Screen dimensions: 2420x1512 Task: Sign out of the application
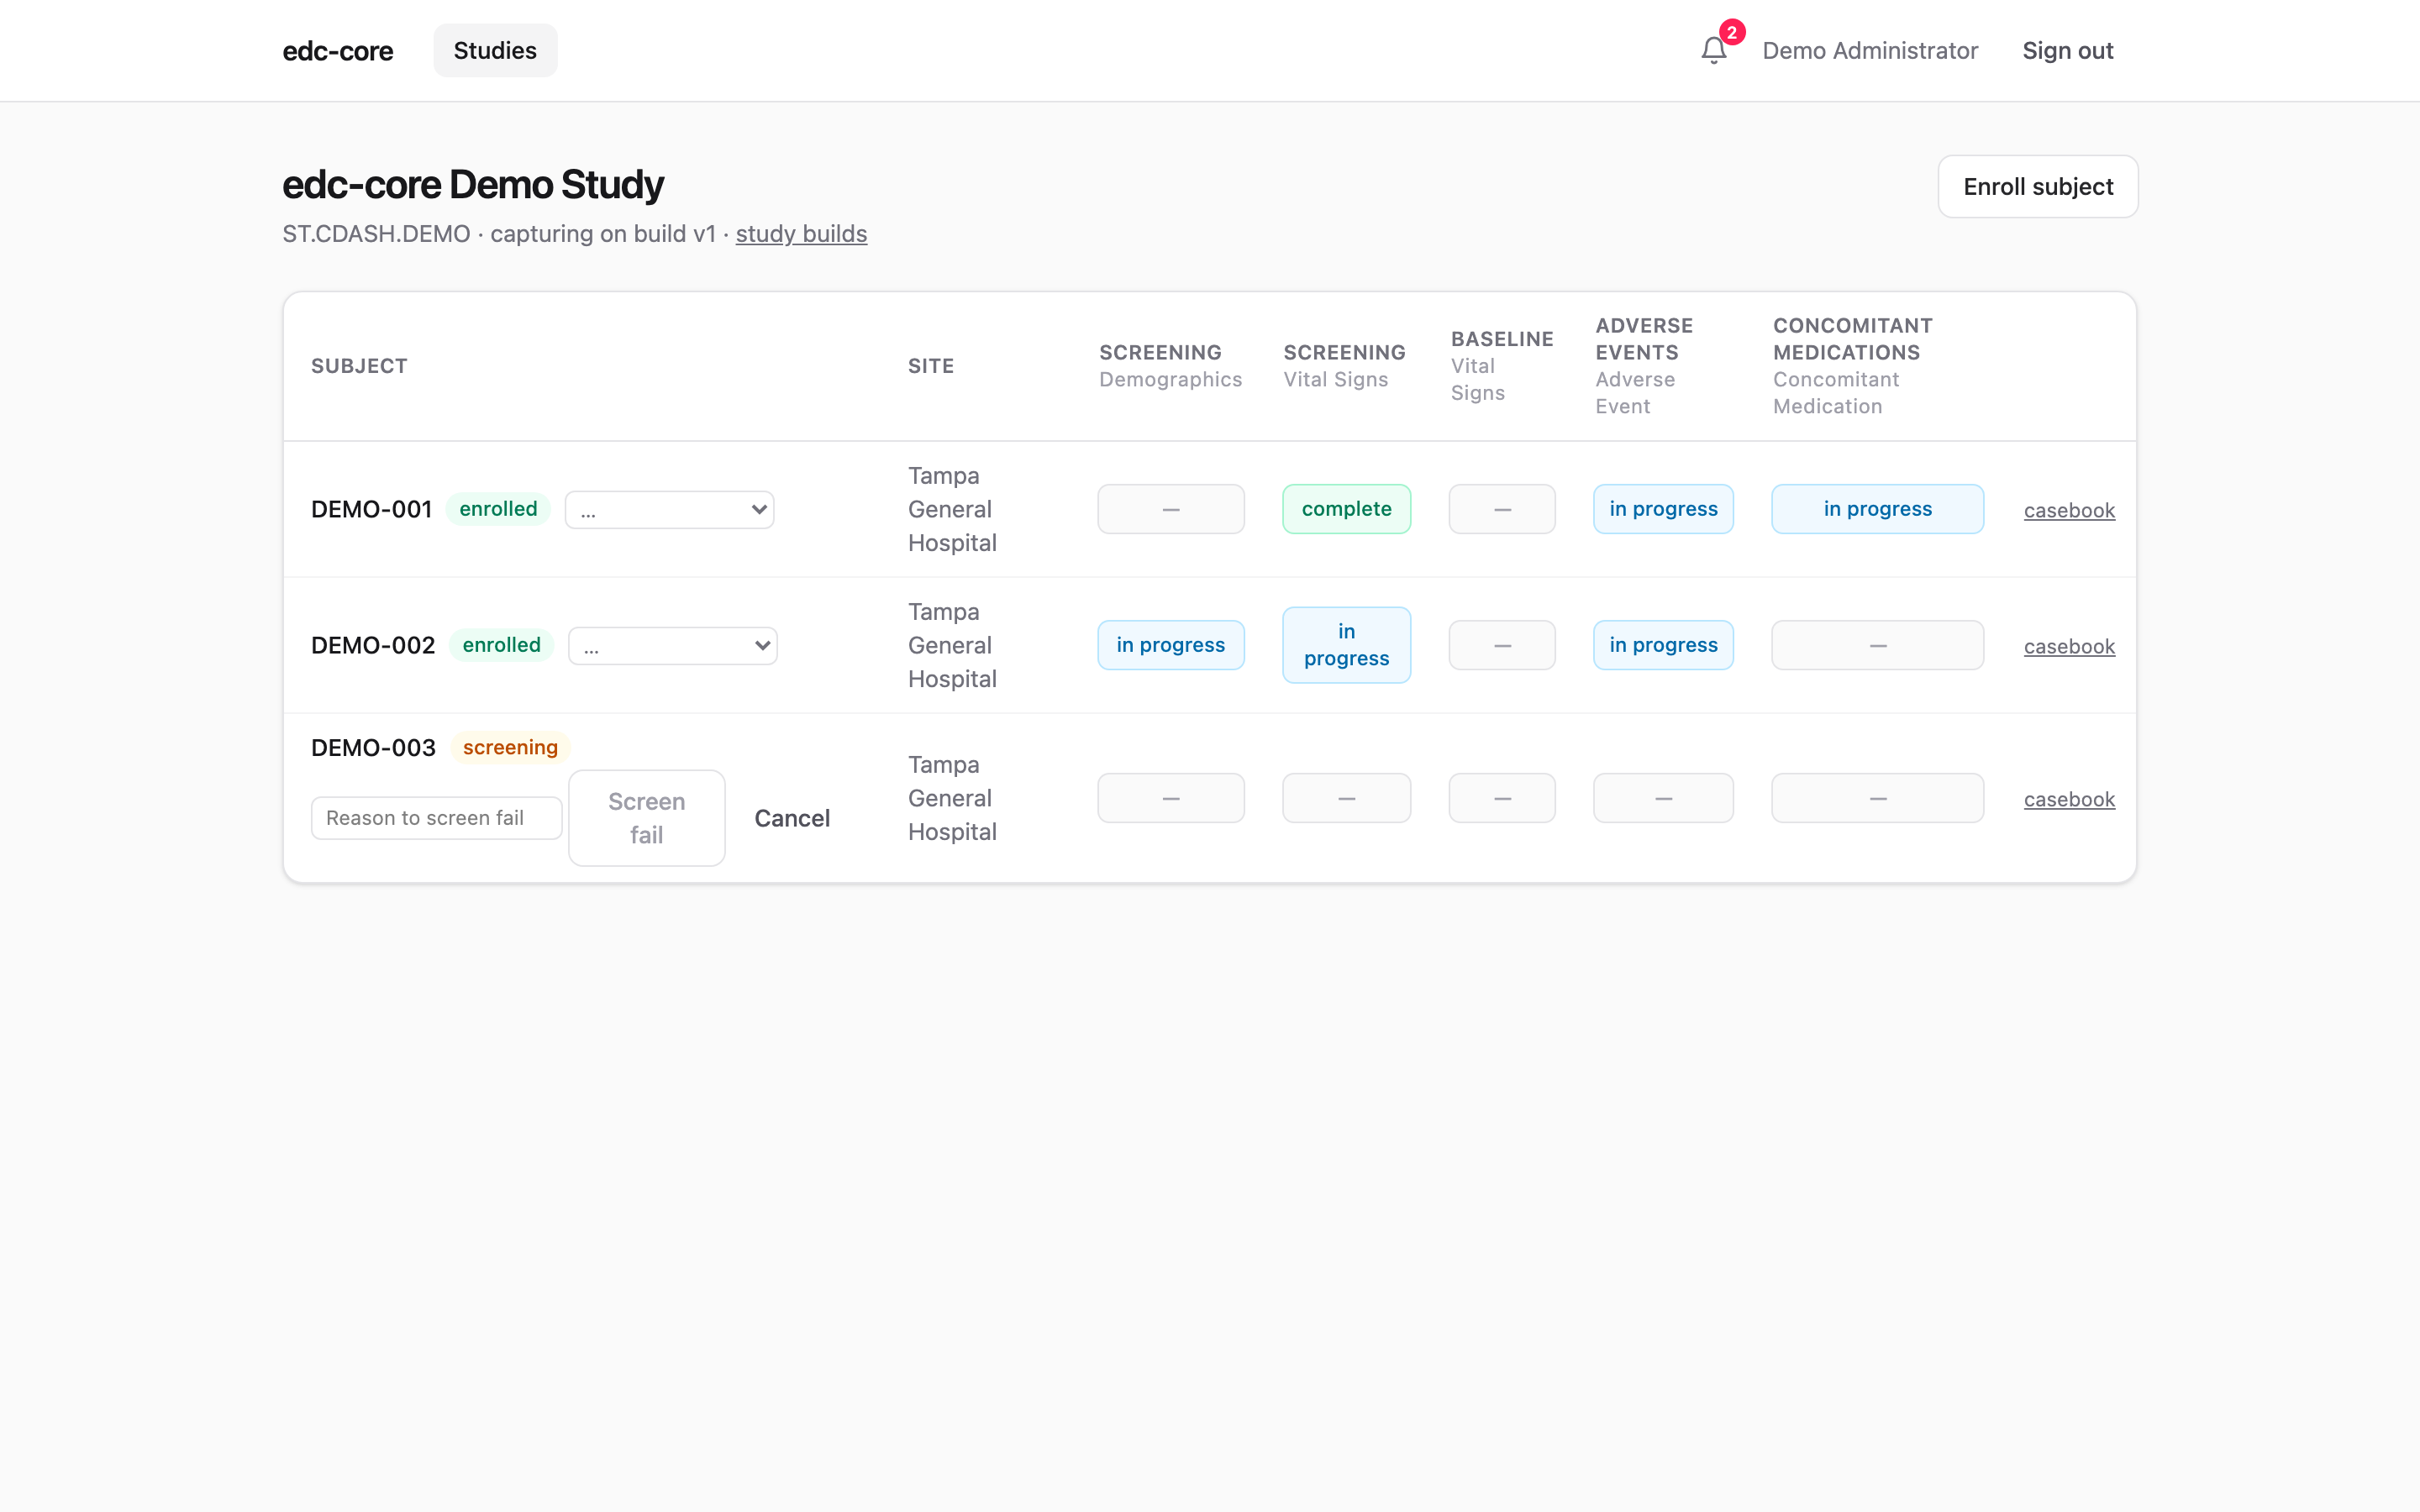click(2067, 50)
